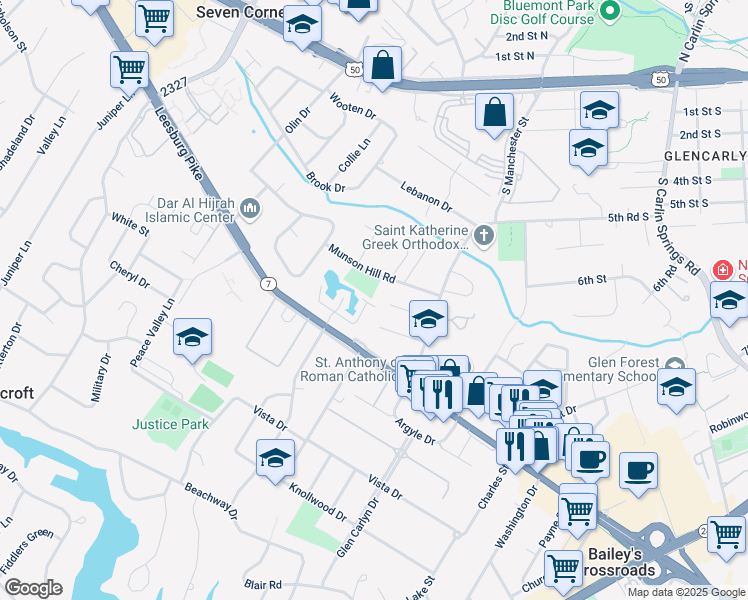Screen dimensions: 748x600
Task: Click the 2327 route number label
Action: (174, 87)
